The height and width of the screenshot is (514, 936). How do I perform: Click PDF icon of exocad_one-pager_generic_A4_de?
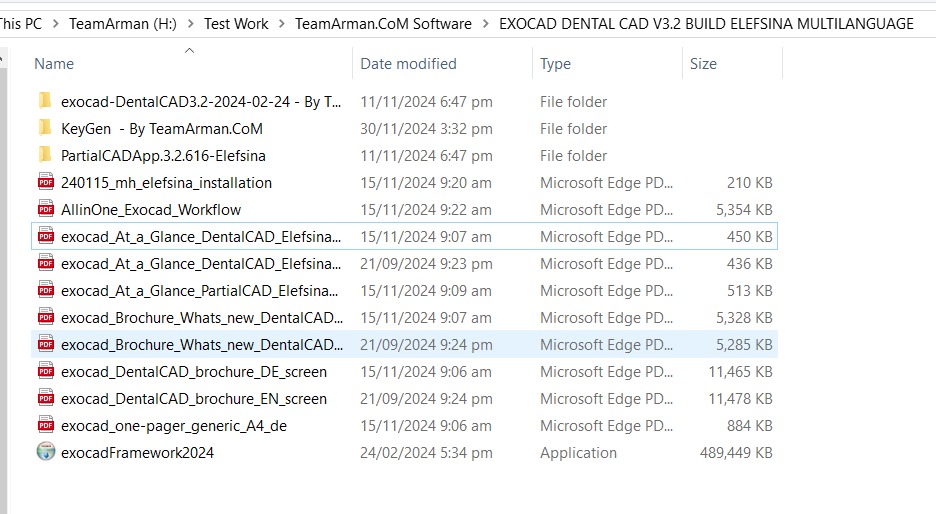[x=46, y=425]
